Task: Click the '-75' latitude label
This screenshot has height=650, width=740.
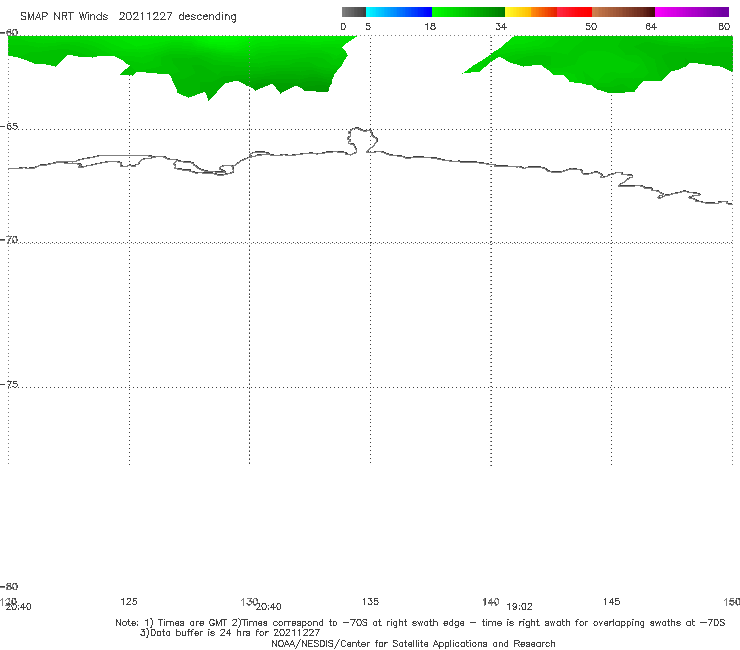Action: coord(9,384)
